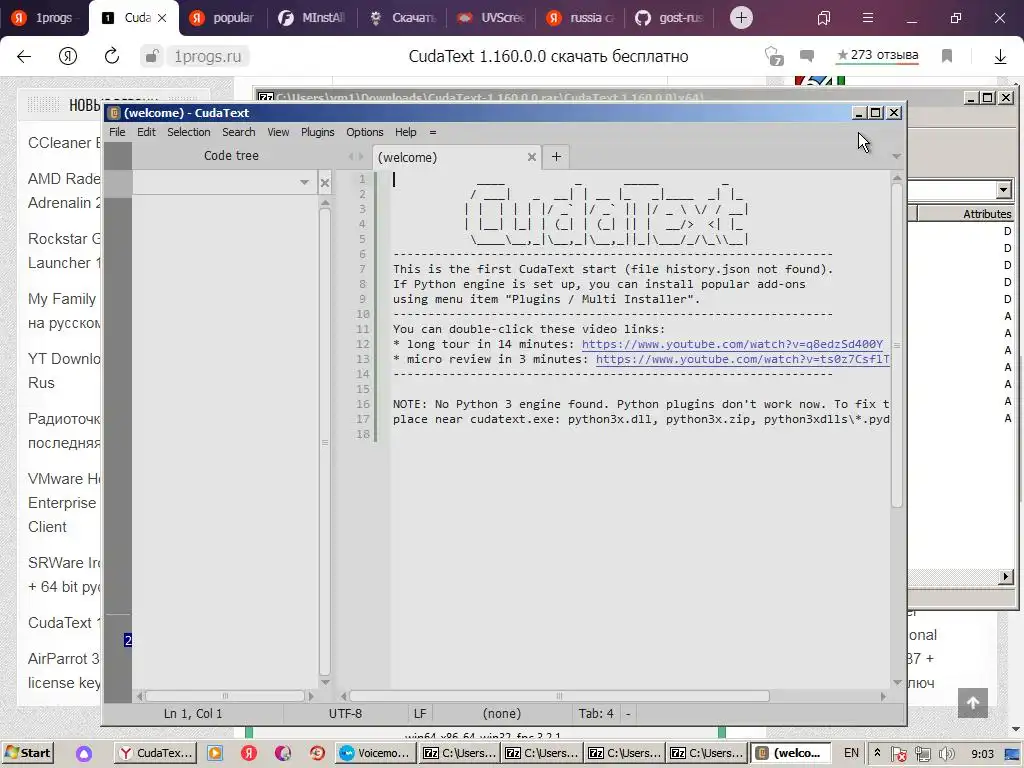Click the editor scroll-down arrow
The image size is (1024, 768).
[x=897, y=682]
